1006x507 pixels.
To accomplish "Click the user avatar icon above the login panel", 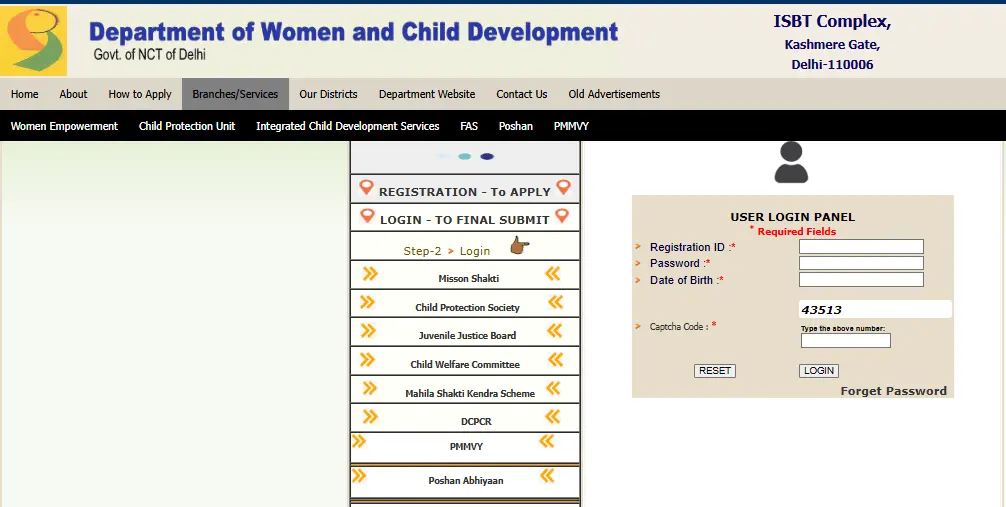I will (791, 162).
